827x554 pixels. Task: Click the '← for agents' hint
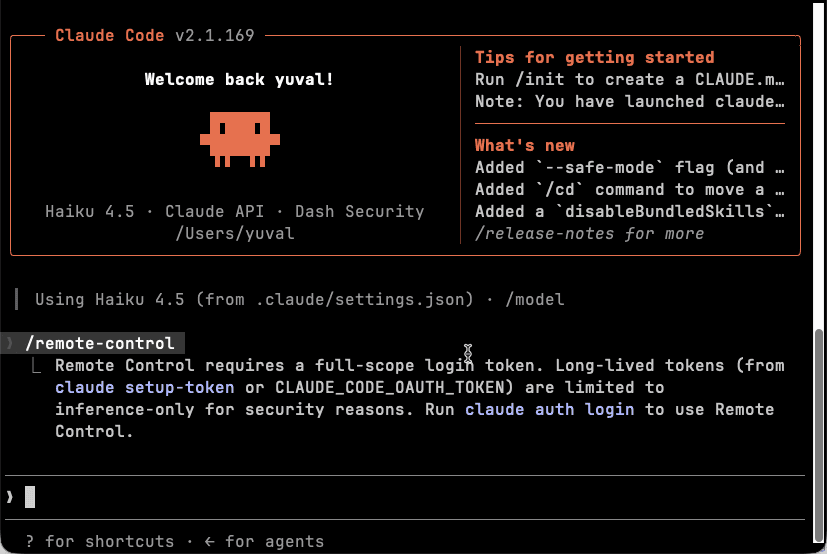[264, 541]
